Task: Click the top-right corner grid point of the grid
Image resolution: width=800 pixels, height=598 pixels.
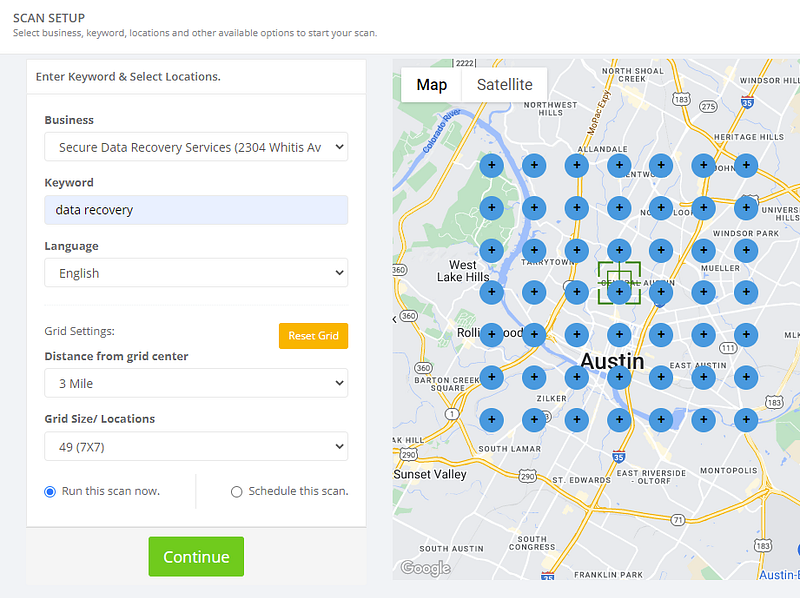Action: (746, 165)
